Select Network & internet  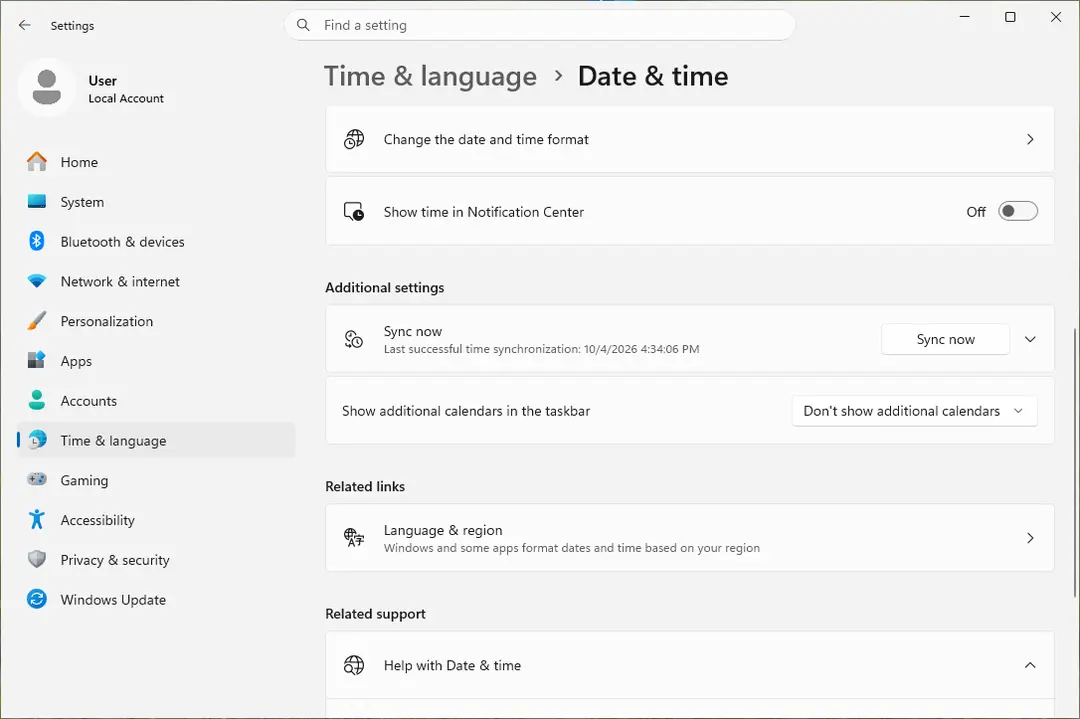(x=157, y=282)
